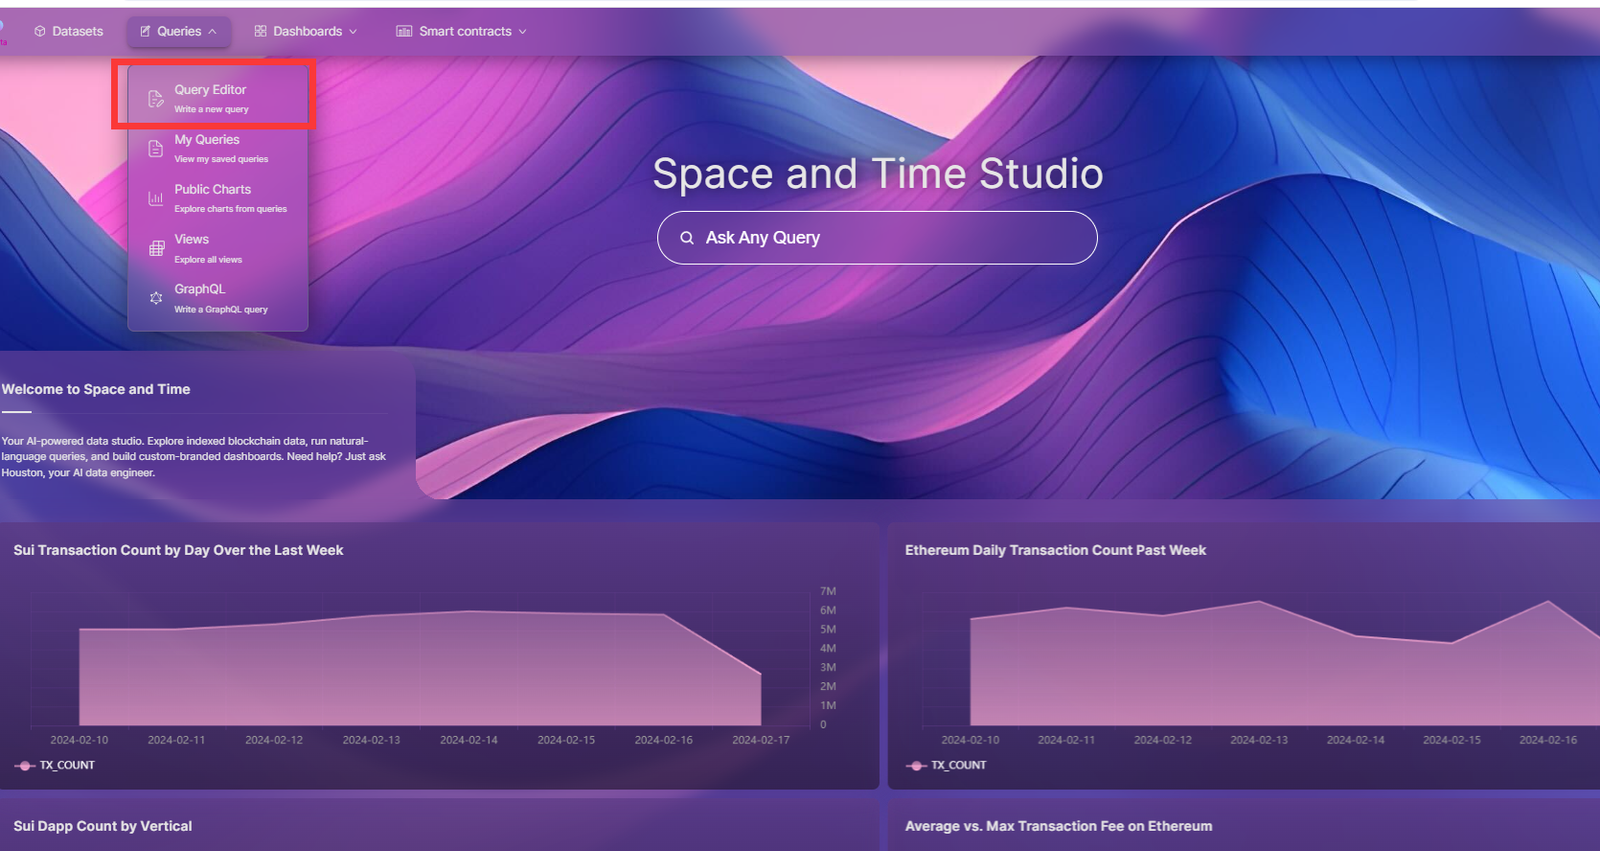The width and height of the screenshot is (1600, 851).
Task: Open the GraphQL menu entry
Action: coord(218,298)
